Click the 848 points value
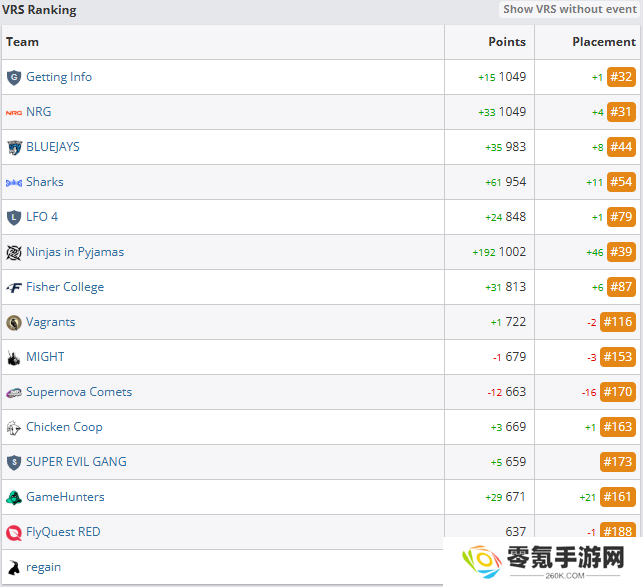The width and height of the screenshot is (643, 587). click(x=516, y=217)
